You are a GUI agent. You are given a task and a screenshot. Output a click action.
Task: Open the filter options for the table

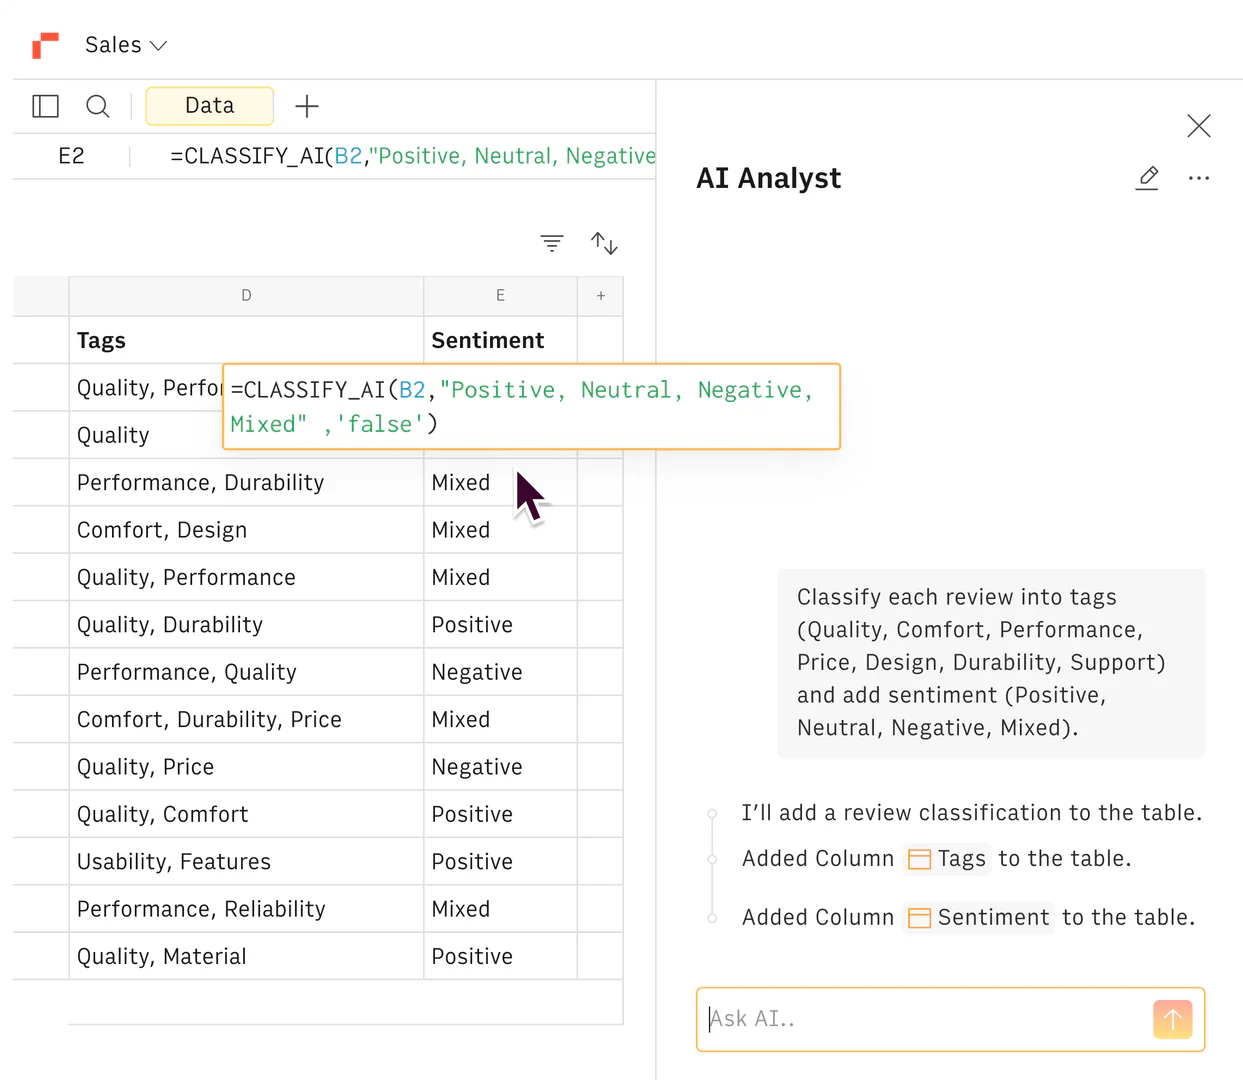552,242
